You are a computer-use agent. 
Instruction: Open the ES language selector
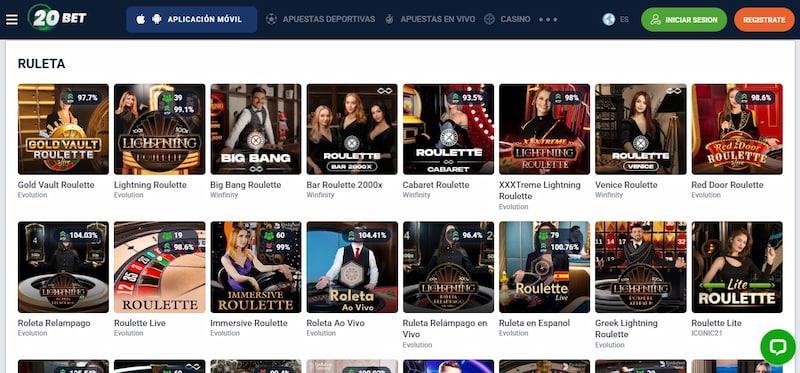pos(616,19)
